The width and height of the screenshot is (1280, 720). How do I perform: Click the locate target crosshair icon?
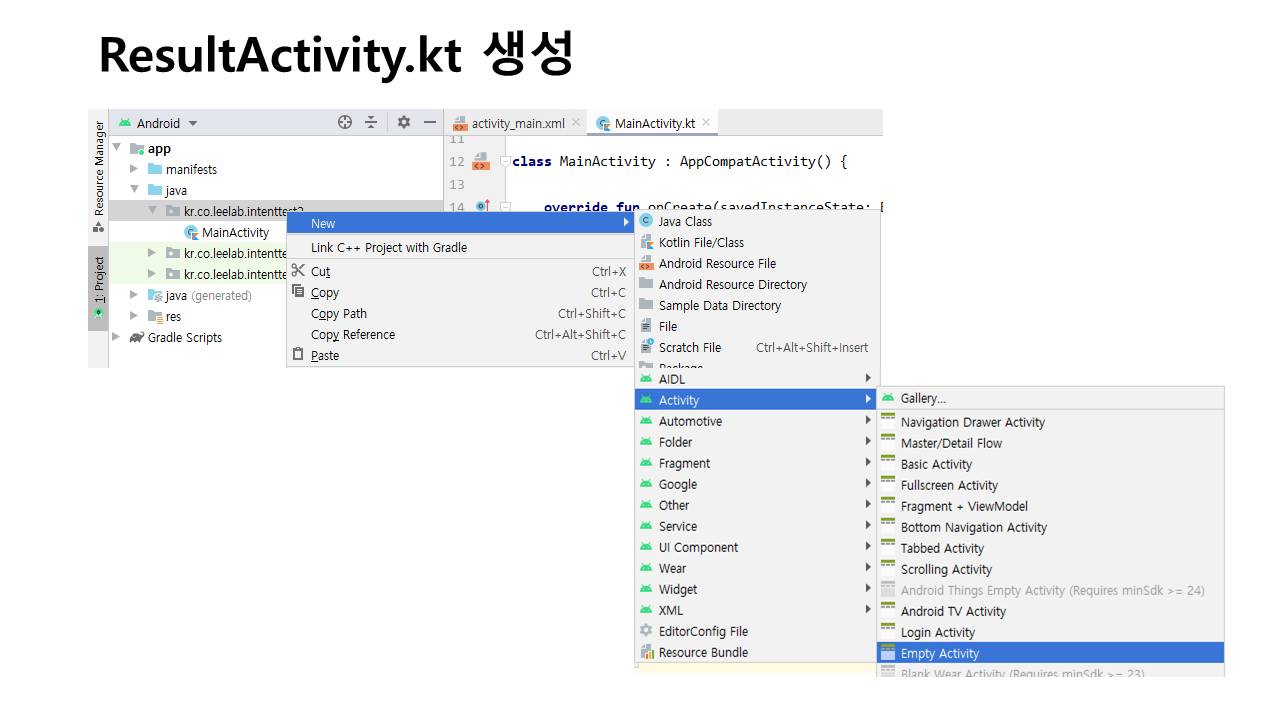coord(345,122)
